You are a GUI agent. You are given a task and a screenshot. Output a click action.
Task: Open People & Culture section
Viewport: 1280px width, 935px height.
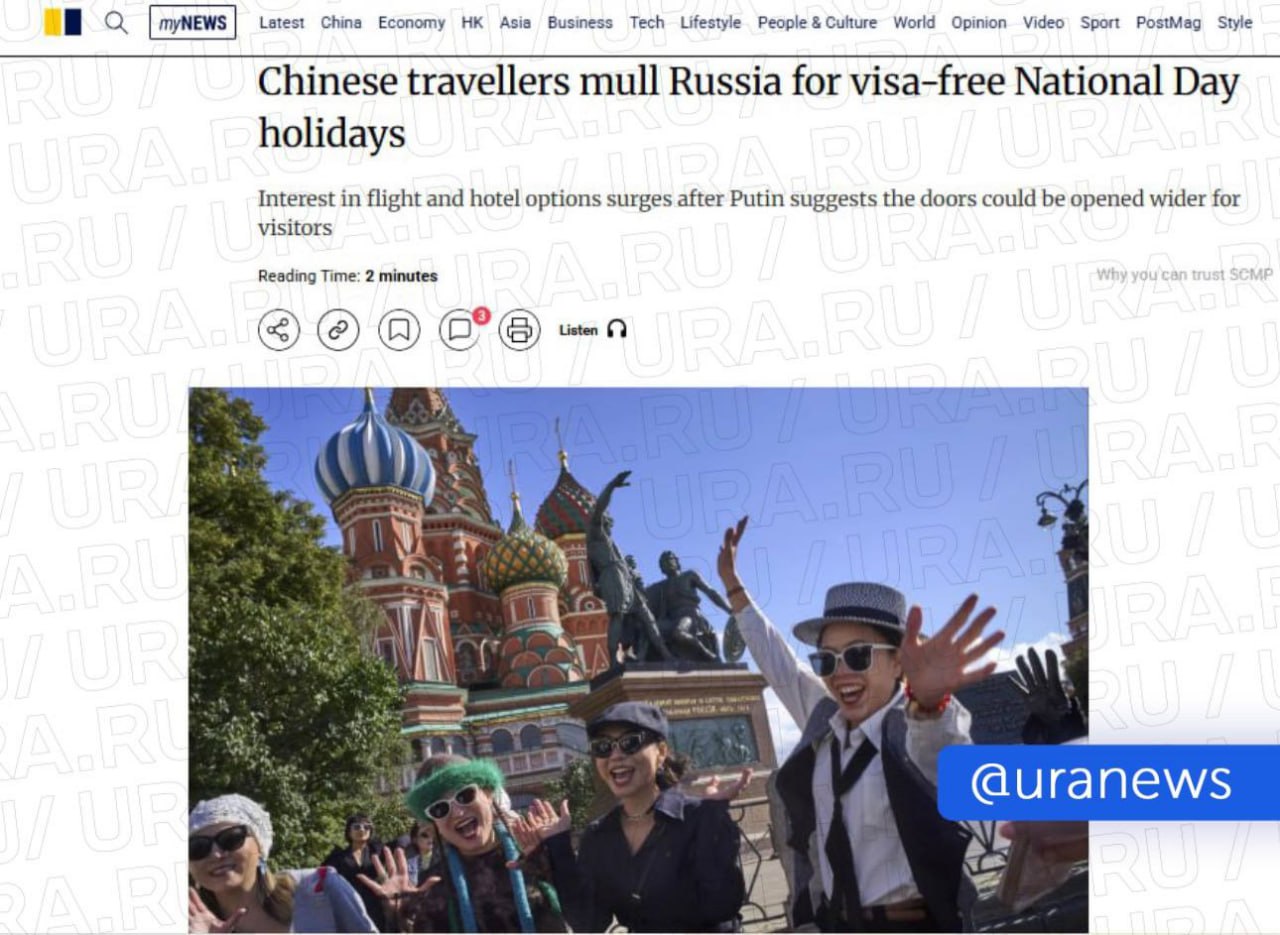[x=817, y=22]
